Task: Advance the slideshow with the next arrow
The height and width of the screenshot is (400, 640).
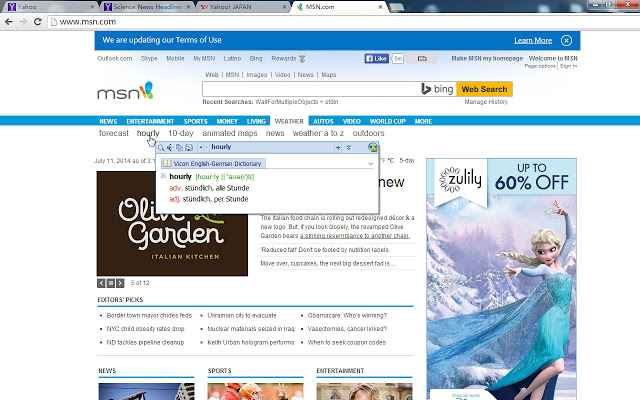Action: [120, 282]
